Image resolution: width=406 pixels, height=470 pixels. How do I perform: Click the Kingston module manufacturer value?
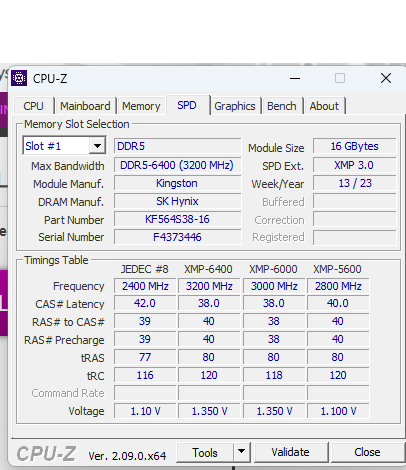point(177,183)
